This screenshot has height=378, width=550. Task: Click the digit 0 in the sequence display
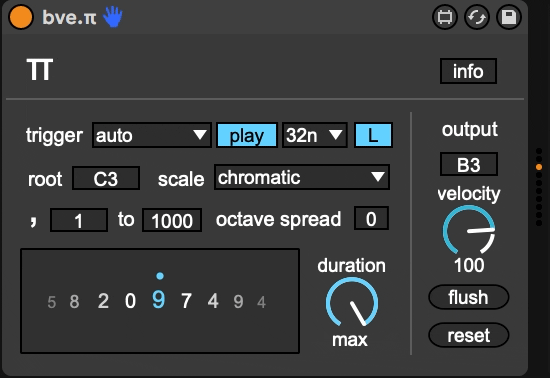coord(130,301)
